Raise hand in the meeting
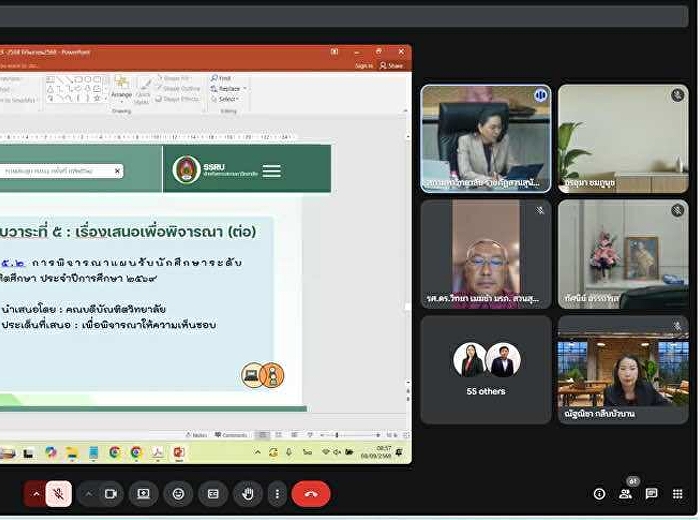Viewport: 700px width, 520px height. [x=247, y=494]
